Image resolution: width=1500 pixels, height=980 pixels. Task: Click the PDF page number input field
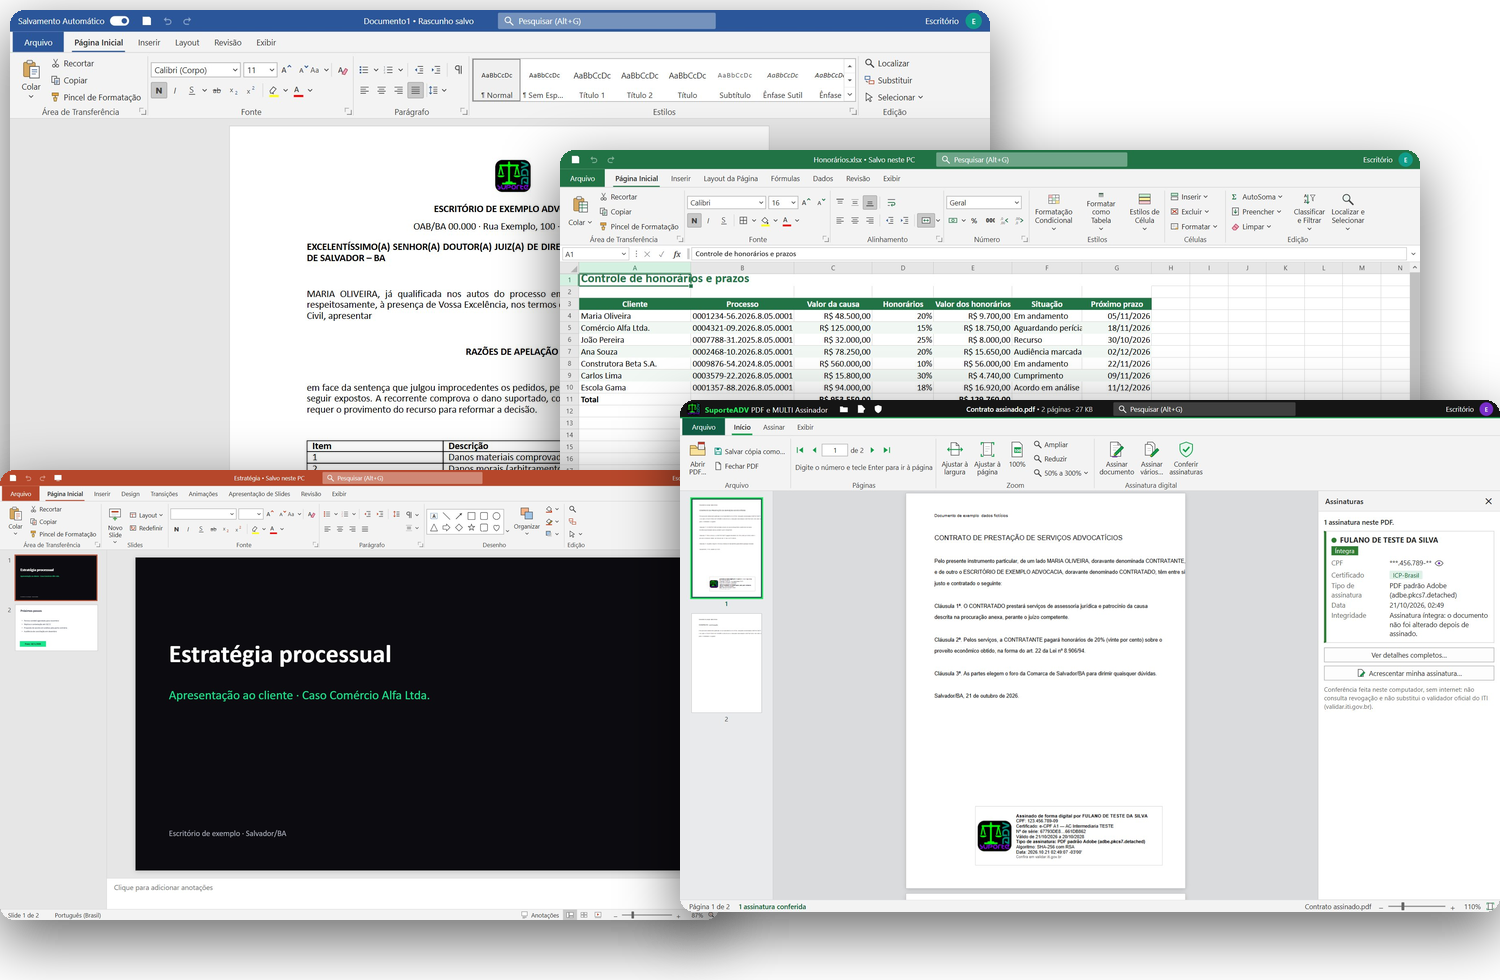[x=835, y=450]
